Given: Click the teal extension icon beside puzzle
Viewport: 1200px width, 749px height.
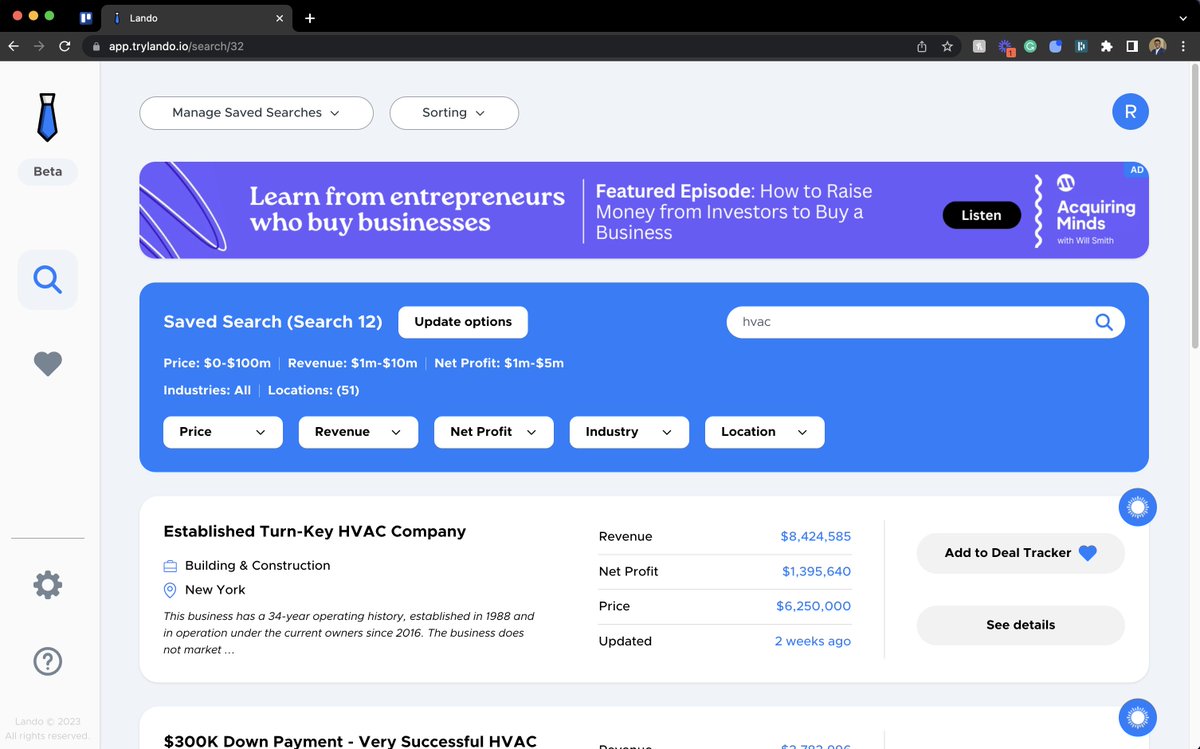Looking at the screenshot, I should pyautogui.click(x=1081, y=46).
